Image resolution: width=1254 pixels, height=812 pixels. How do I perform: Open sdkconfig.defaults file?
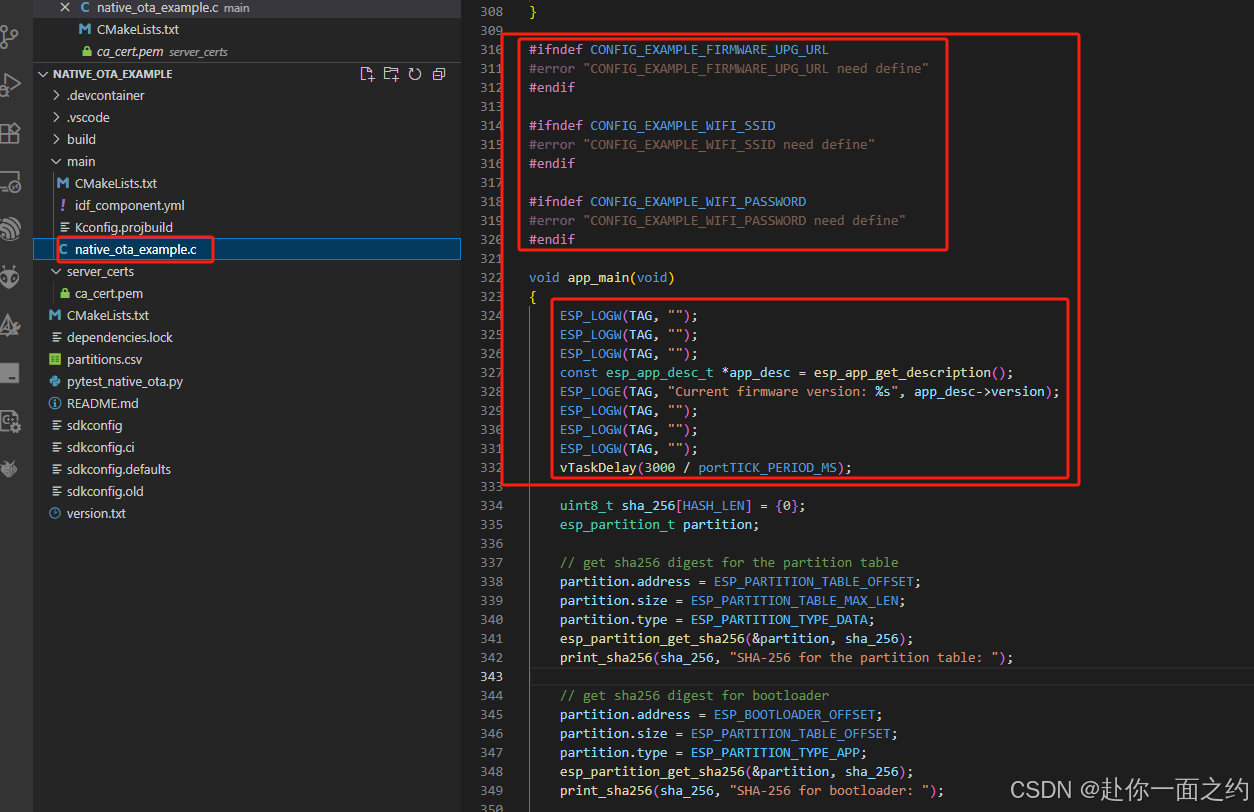click(x=118, y=470)
